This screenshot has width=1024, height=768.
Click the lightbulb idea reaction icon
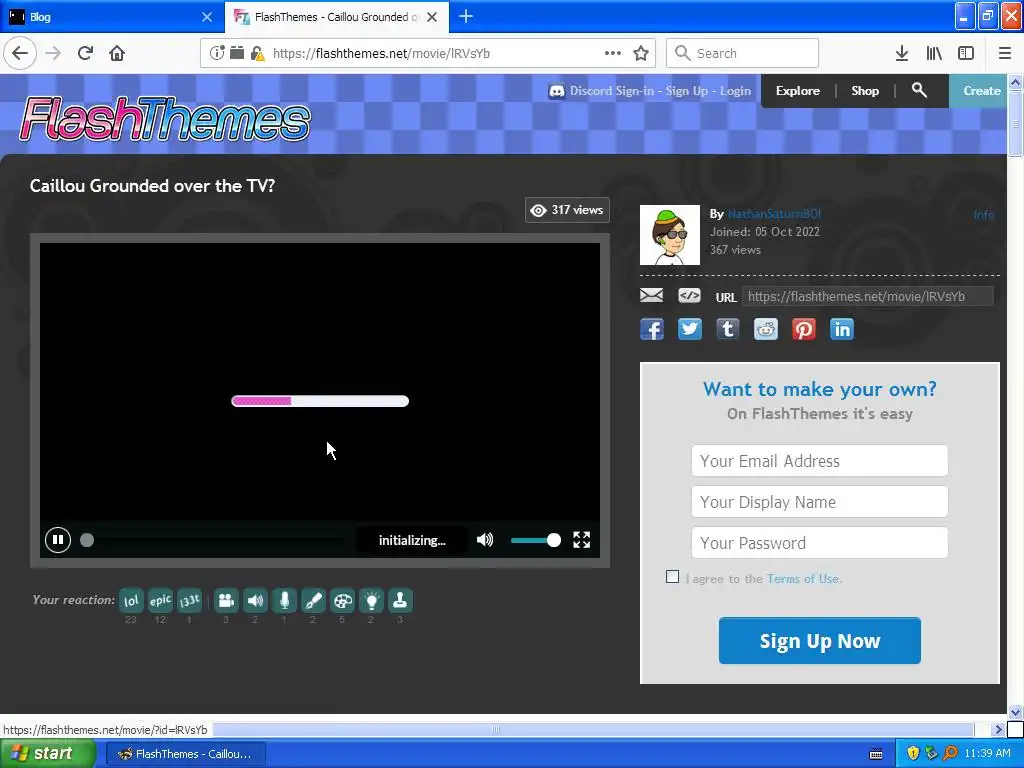tap(371, 600)
